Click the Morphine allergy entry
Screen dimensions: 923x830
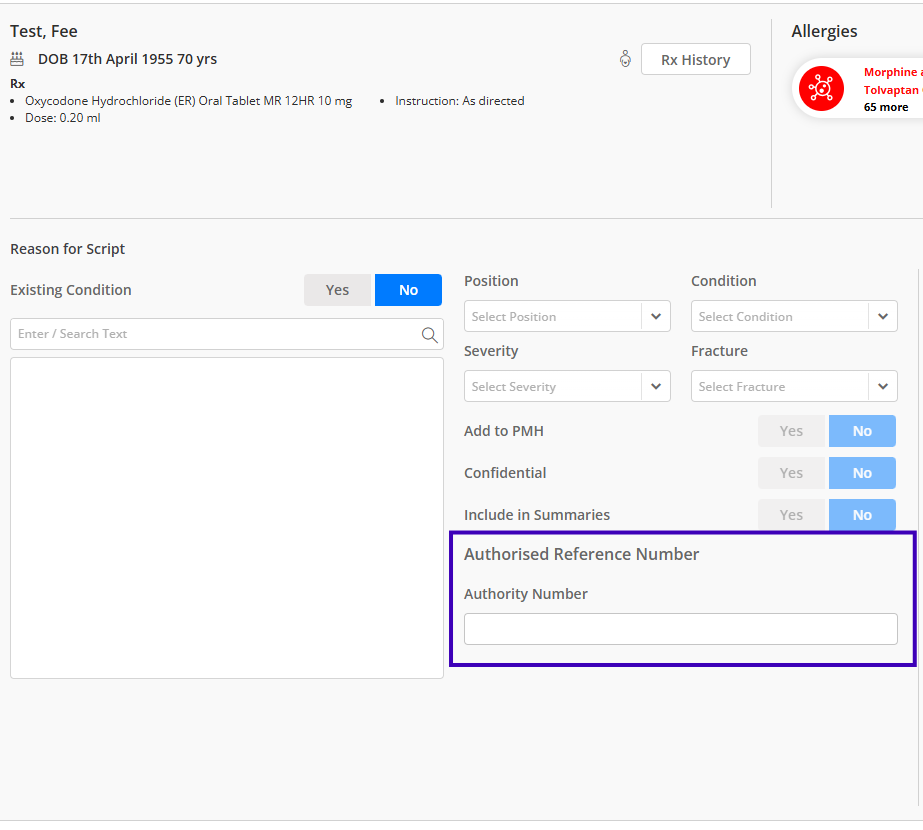[x=891, y=72]
